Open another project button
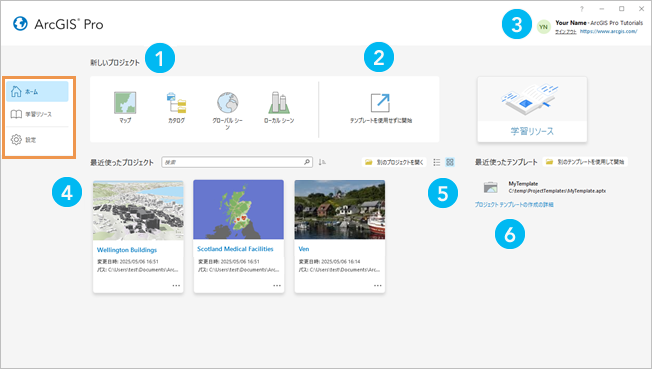Viewport: 652px width, 369px height. click(x=394, y=162)
